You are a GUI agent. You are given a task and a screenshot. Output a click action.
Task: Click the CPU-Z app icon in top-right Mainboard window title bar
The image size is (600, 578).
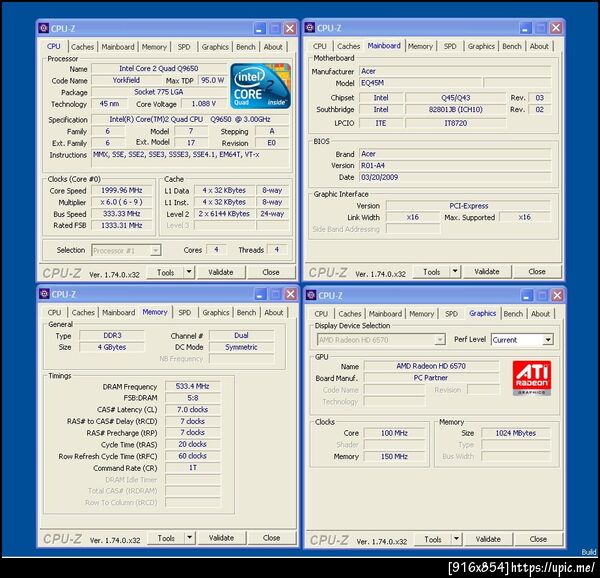pos(310,28)
